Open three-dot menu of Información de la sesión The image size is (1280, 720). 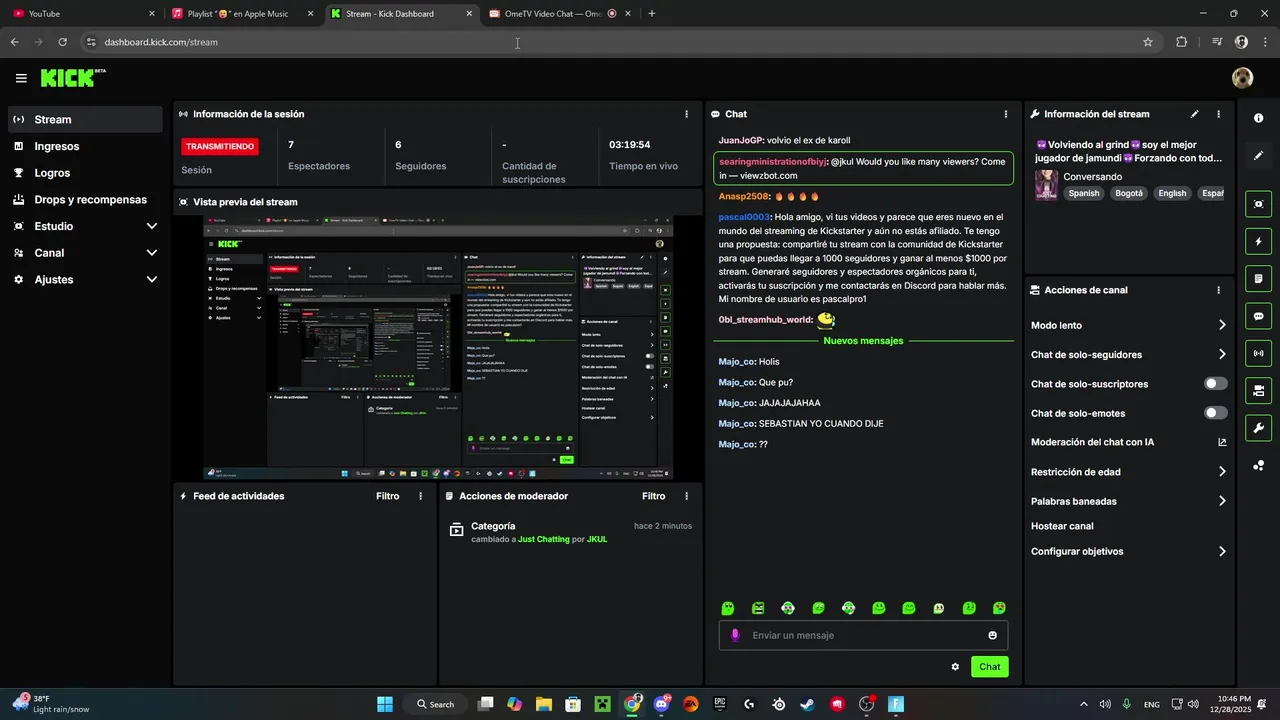[686, 114]
